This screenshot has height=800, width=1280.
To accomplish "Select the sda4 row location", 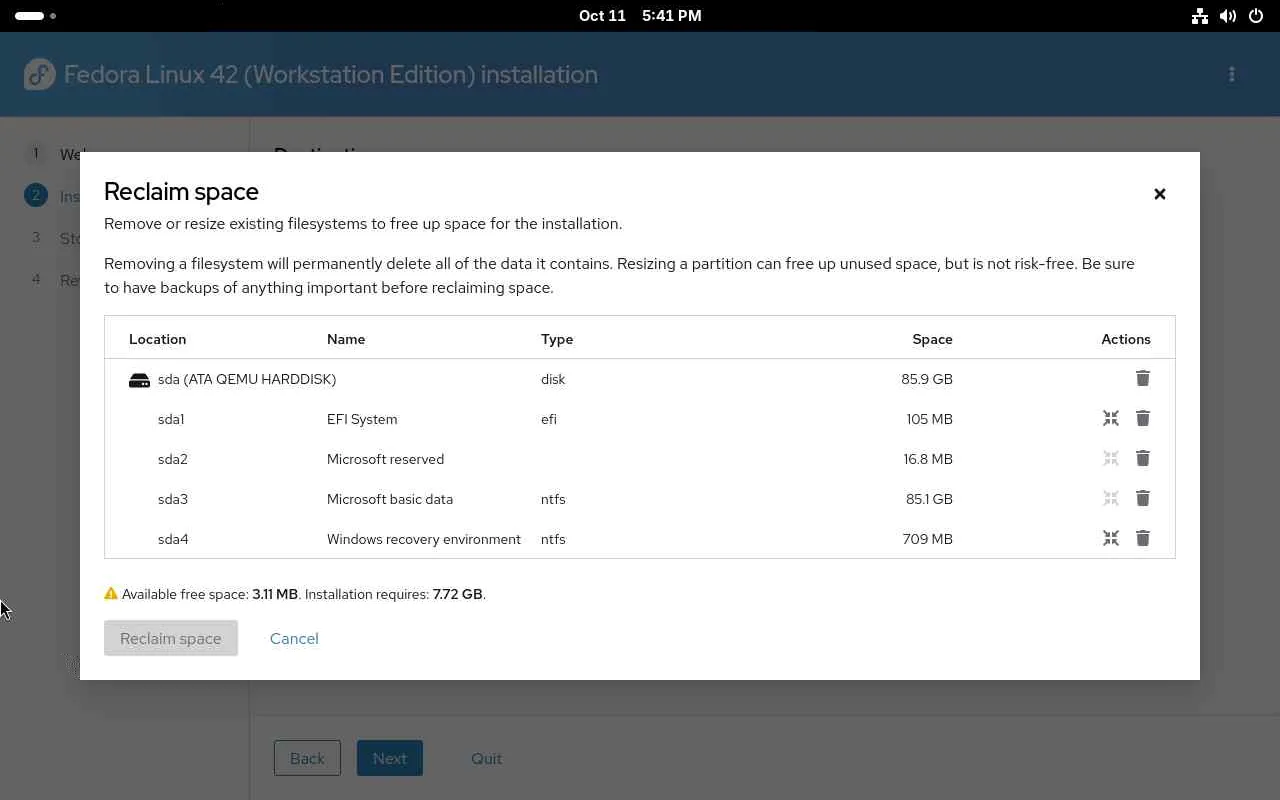I will (173, 539).
